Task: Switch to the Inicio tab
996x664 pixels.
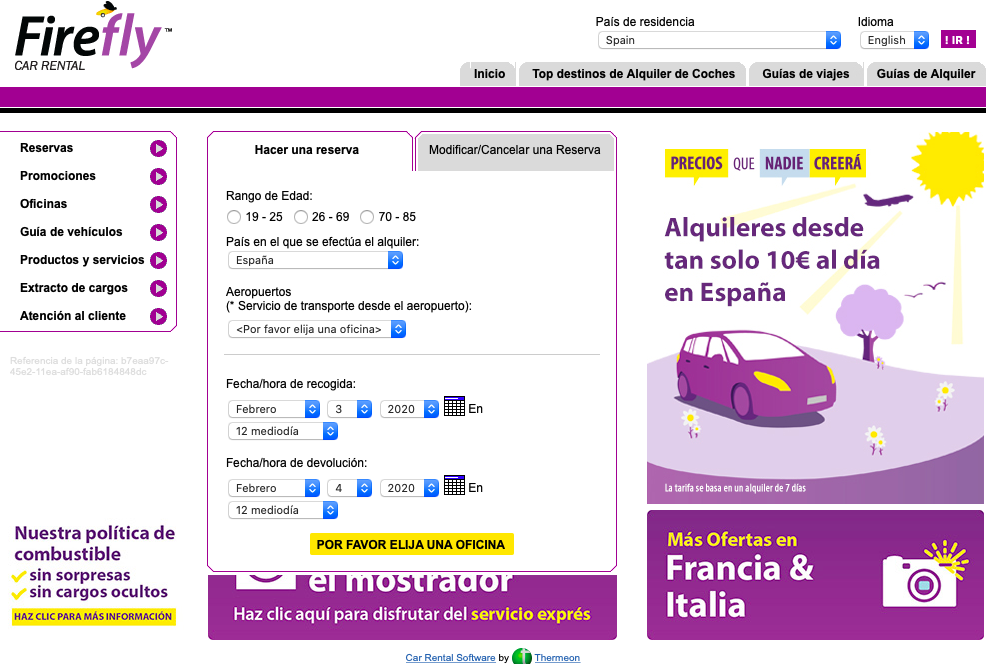Action: coord(489,74)
